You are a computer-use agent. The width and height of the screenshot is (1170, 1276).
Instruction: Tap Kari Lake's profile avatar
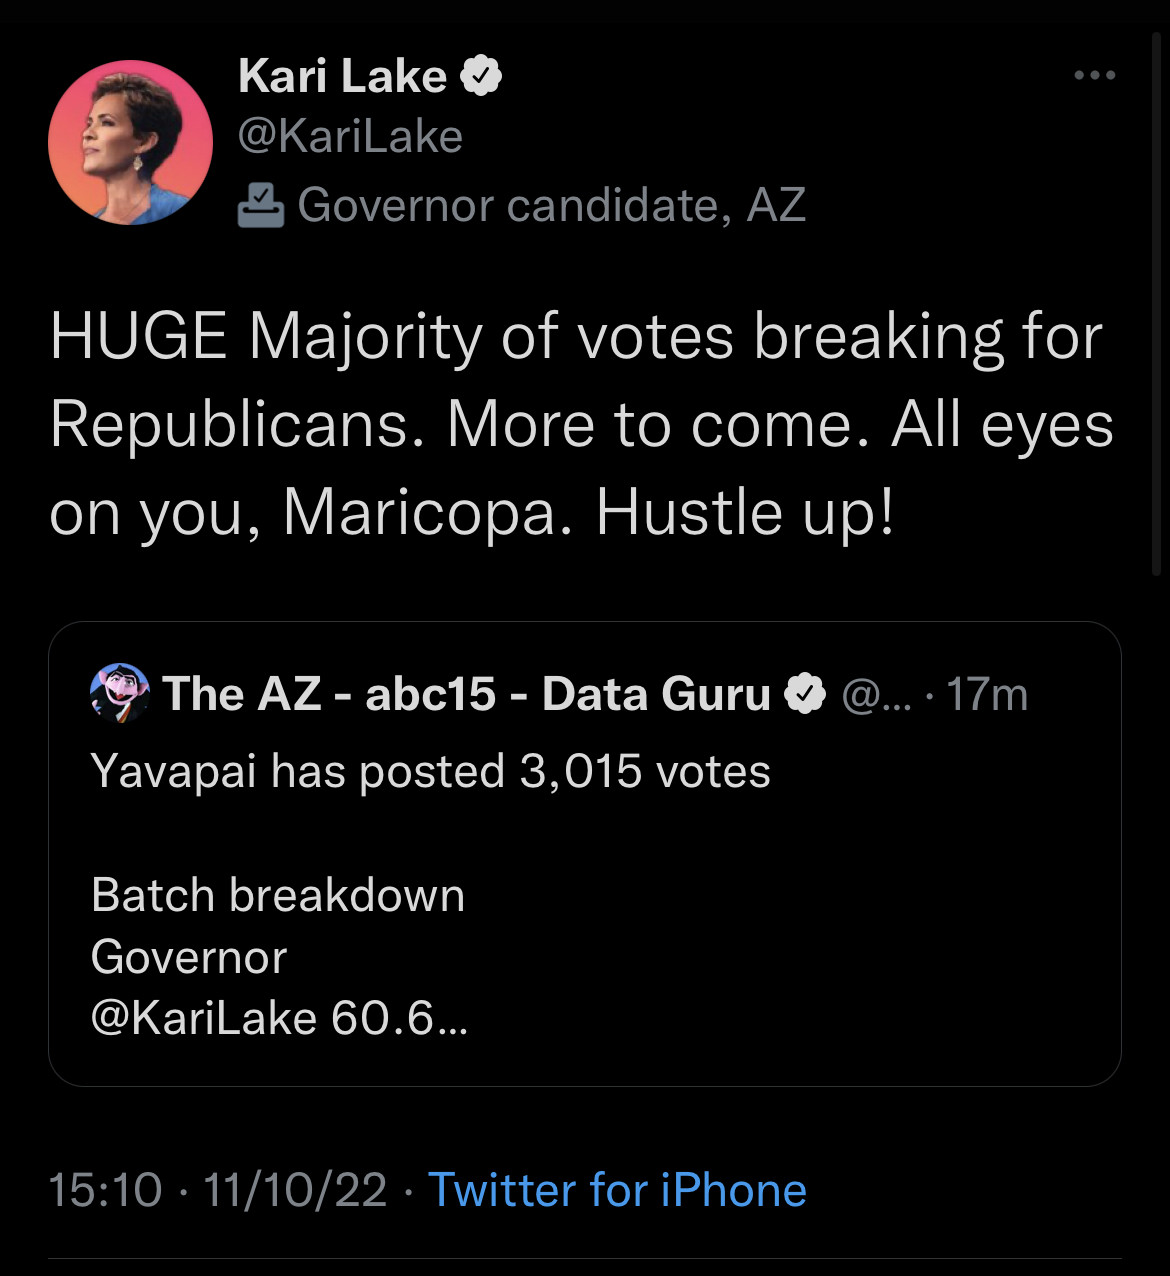point(130,142)
